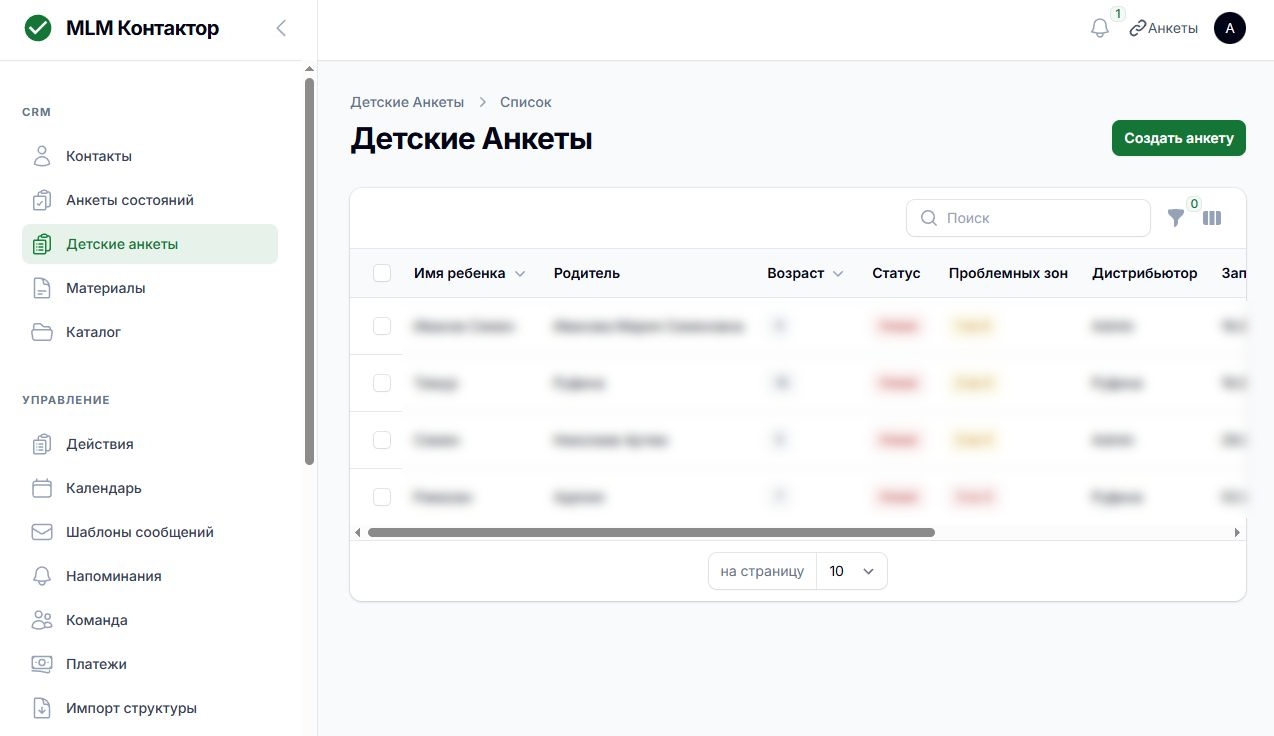Click the Список breadcrumb item
This screenshot has width=1274, height=736.
(526, 102)
